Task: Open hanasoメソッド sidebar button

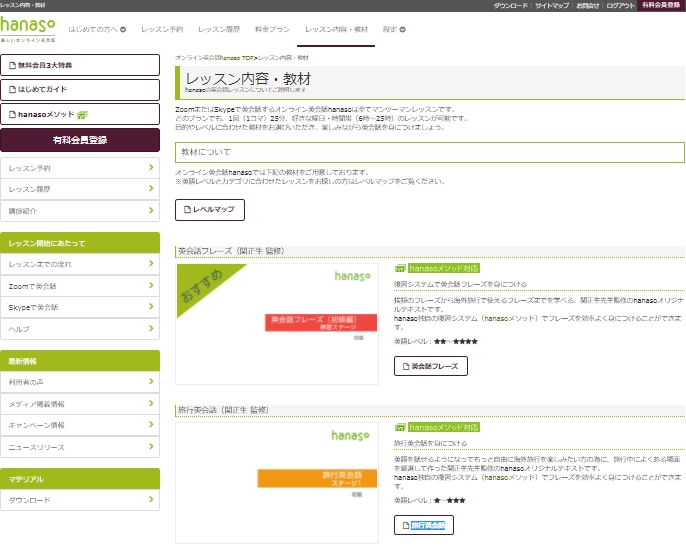Action: (x=80, y=114)
